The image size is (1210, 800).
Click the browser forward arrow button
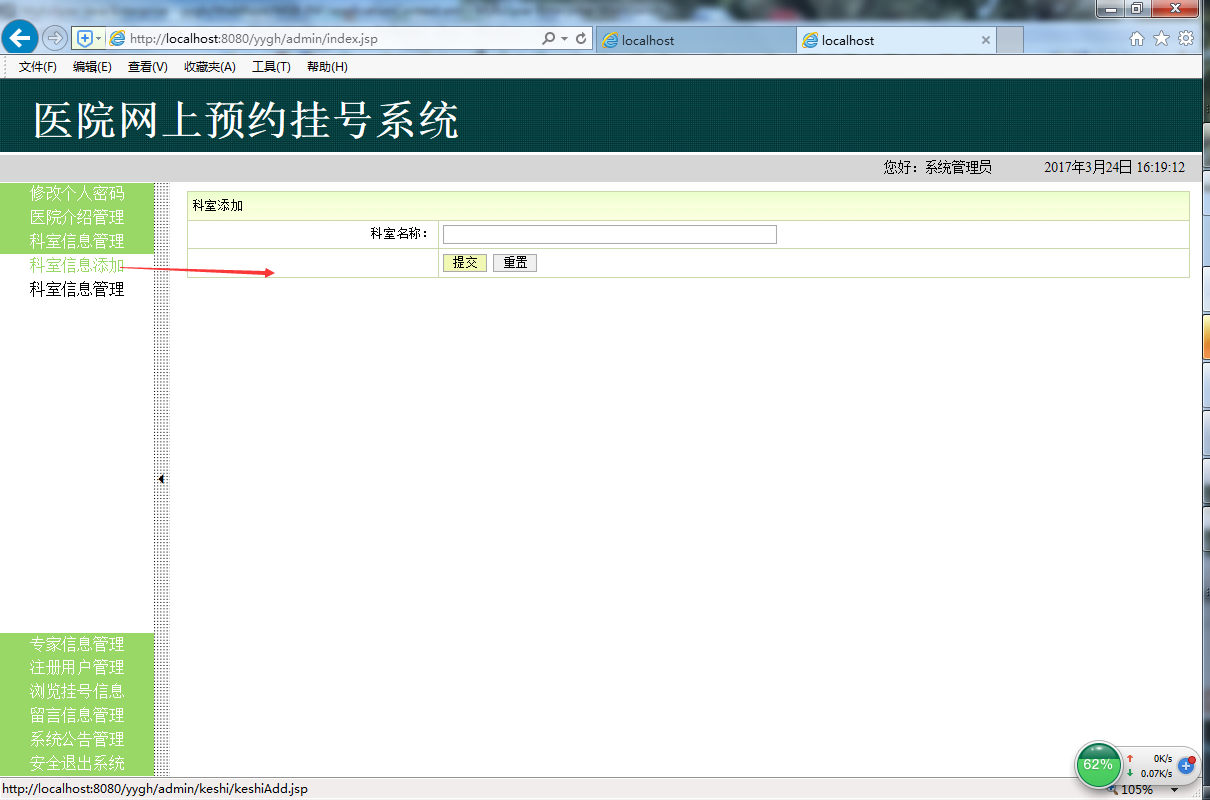(x=54, y=38)
